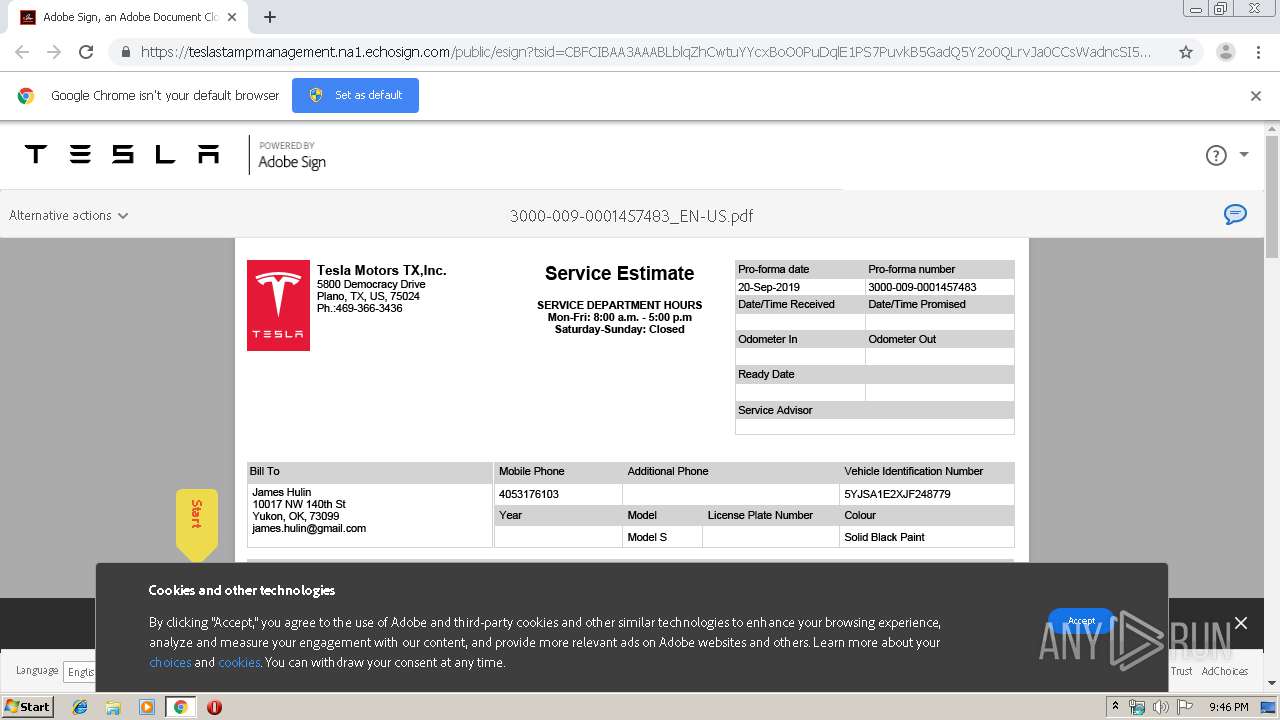Click the Service Estimate heading
The image size is (1280, 720).
[x=619, y=273]
